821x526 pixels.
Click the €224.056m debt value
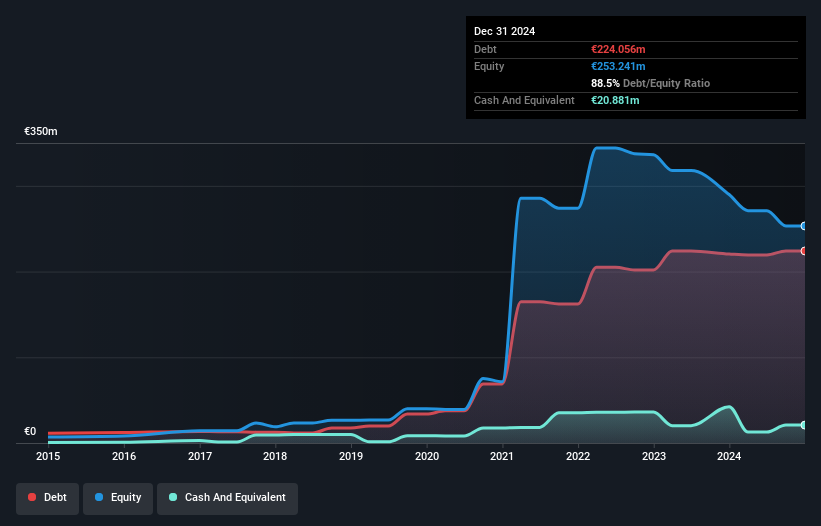tap(618, 49)
